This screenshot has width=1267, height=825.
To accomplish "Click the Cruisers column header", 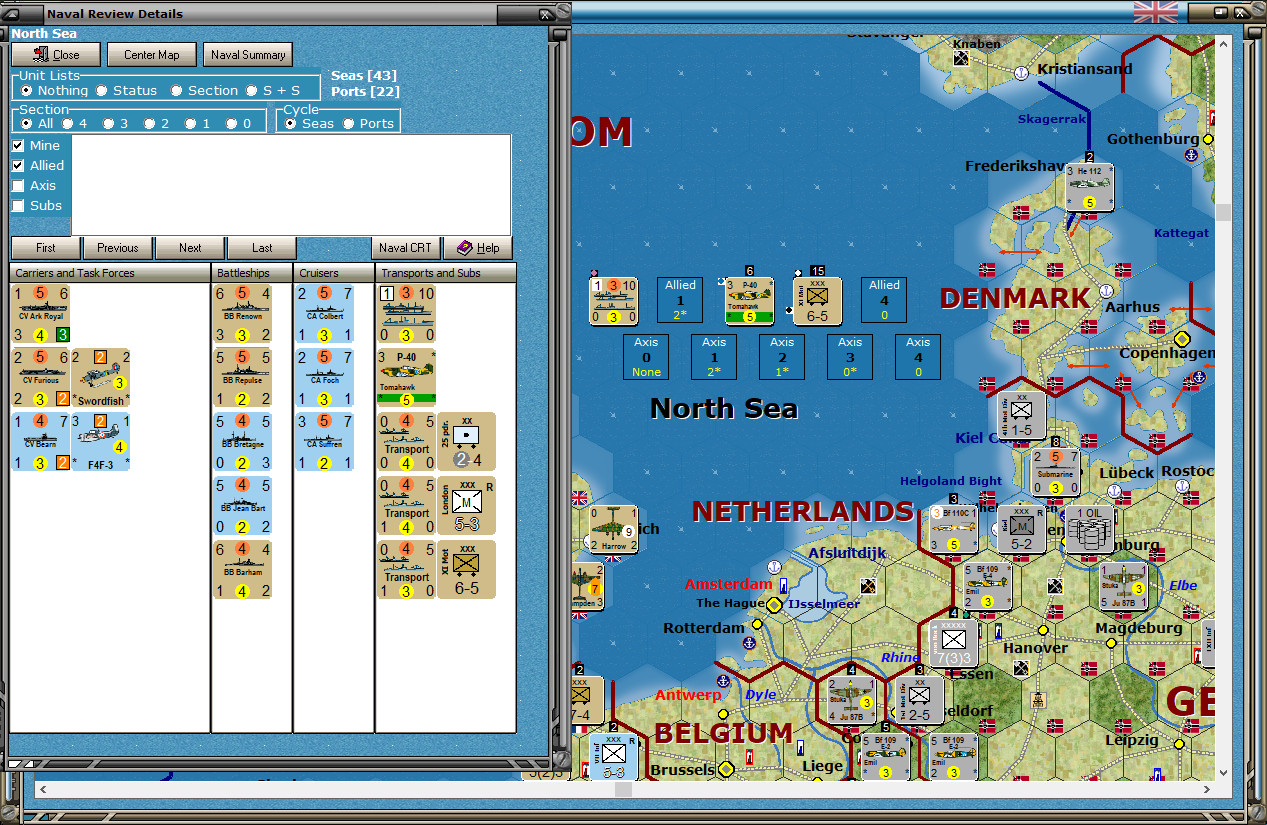I will click(334, 273).
